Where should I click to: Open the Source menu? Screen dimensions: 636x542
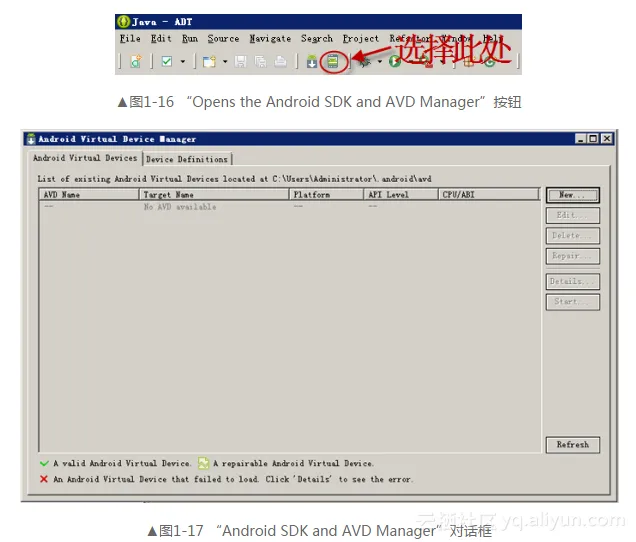click(223, 39)
